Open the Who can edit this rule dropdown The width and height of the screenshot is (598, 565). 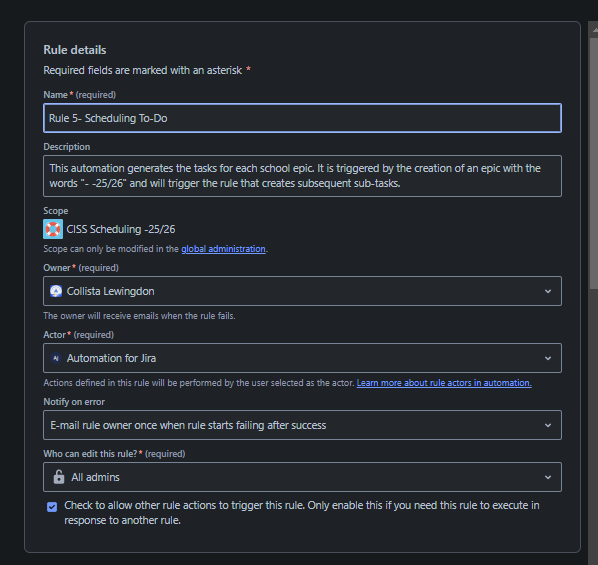coord(302,477)
